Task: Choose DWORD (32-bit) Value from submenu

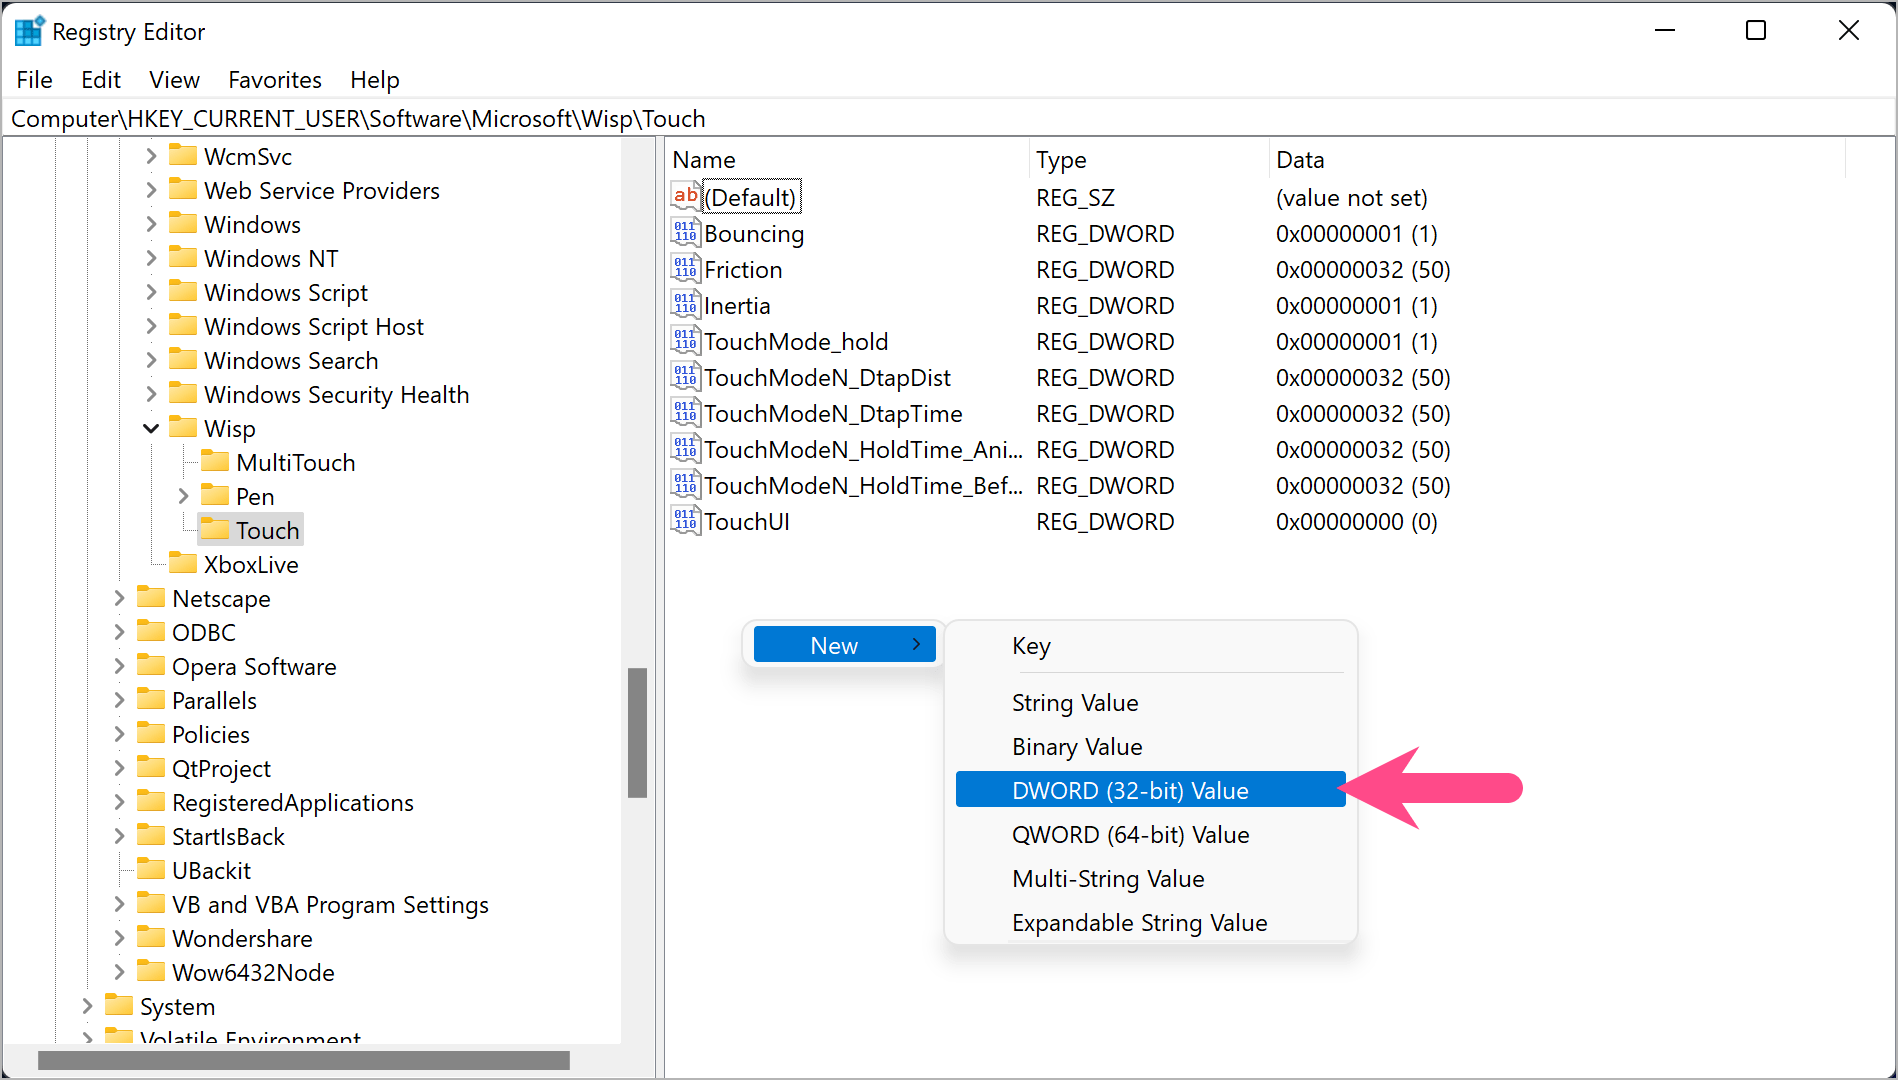Action: point(1130,790)
